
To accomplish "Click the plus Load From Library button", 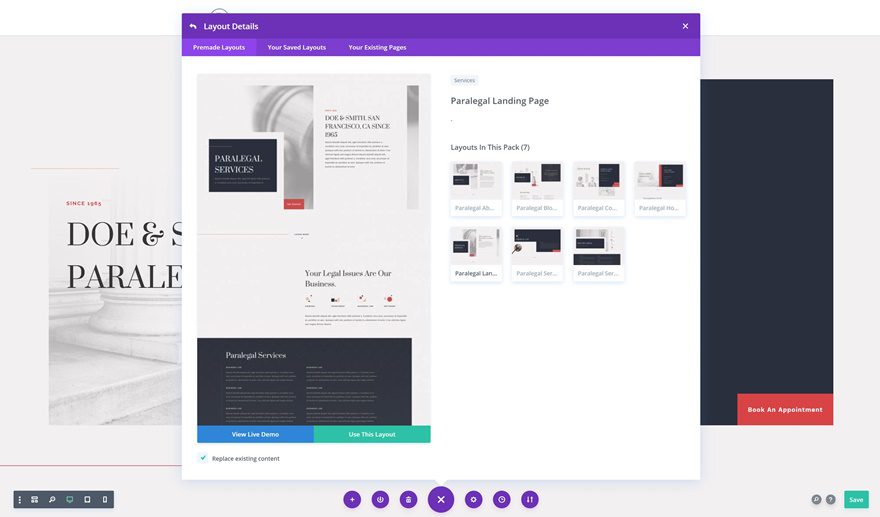I will pyautogui.click(x=352, y=500).
